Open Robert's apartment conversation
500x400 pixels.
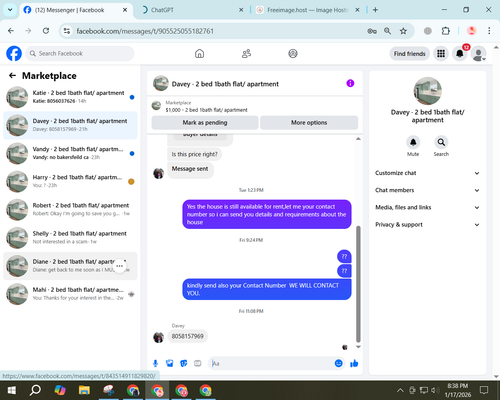point(70,209)
